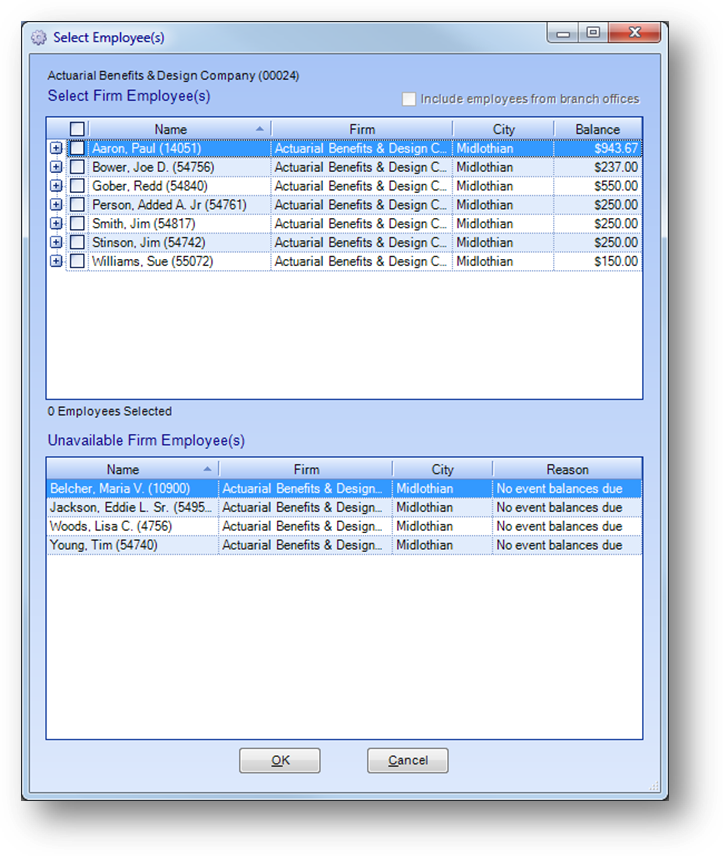Click the OK button
The height and width of the screenshot is (856, 723).
click(x=280, y=760)
